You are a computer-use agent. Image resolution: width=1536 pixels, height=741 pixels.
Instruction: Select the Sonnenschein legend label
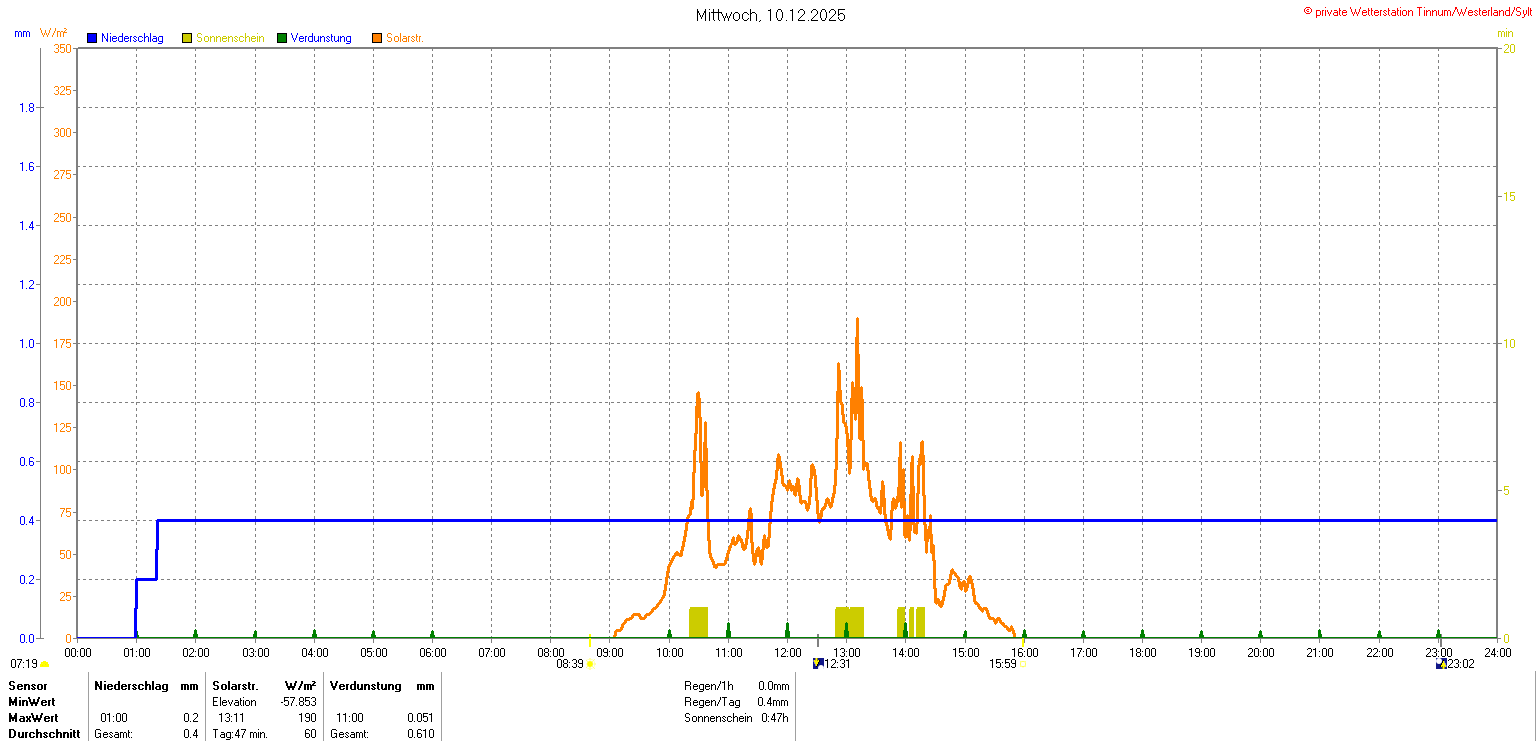(x=230, y=38)
